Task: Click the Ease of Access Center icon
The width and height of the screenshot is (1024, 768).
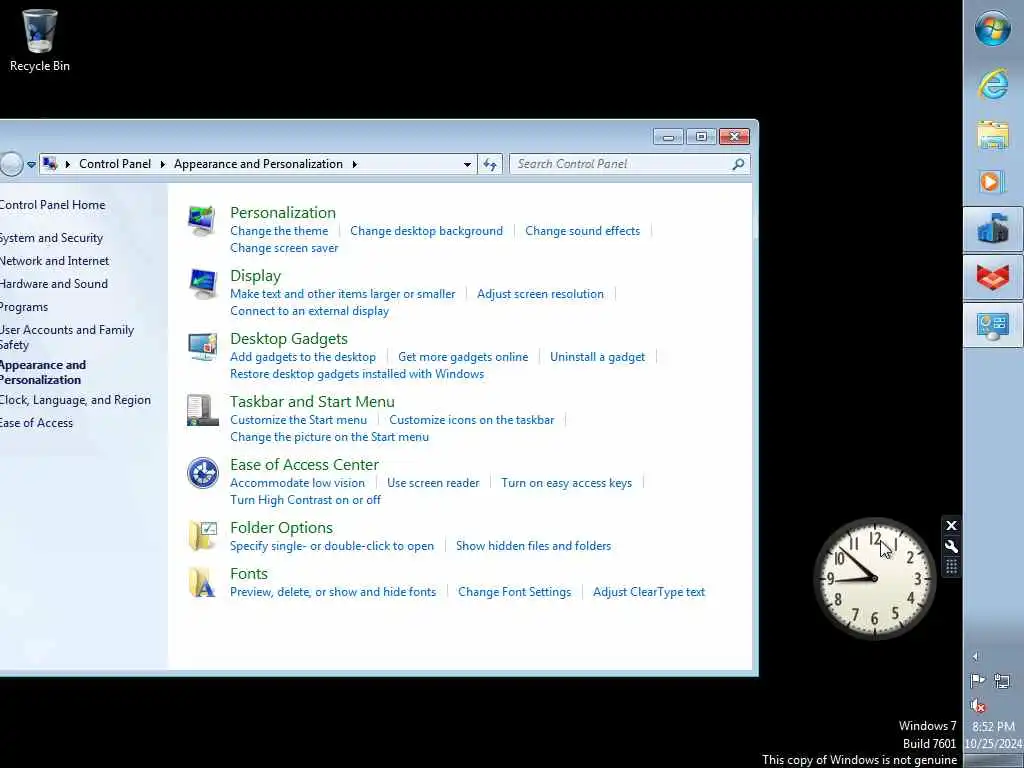Action: click(202, 473)
